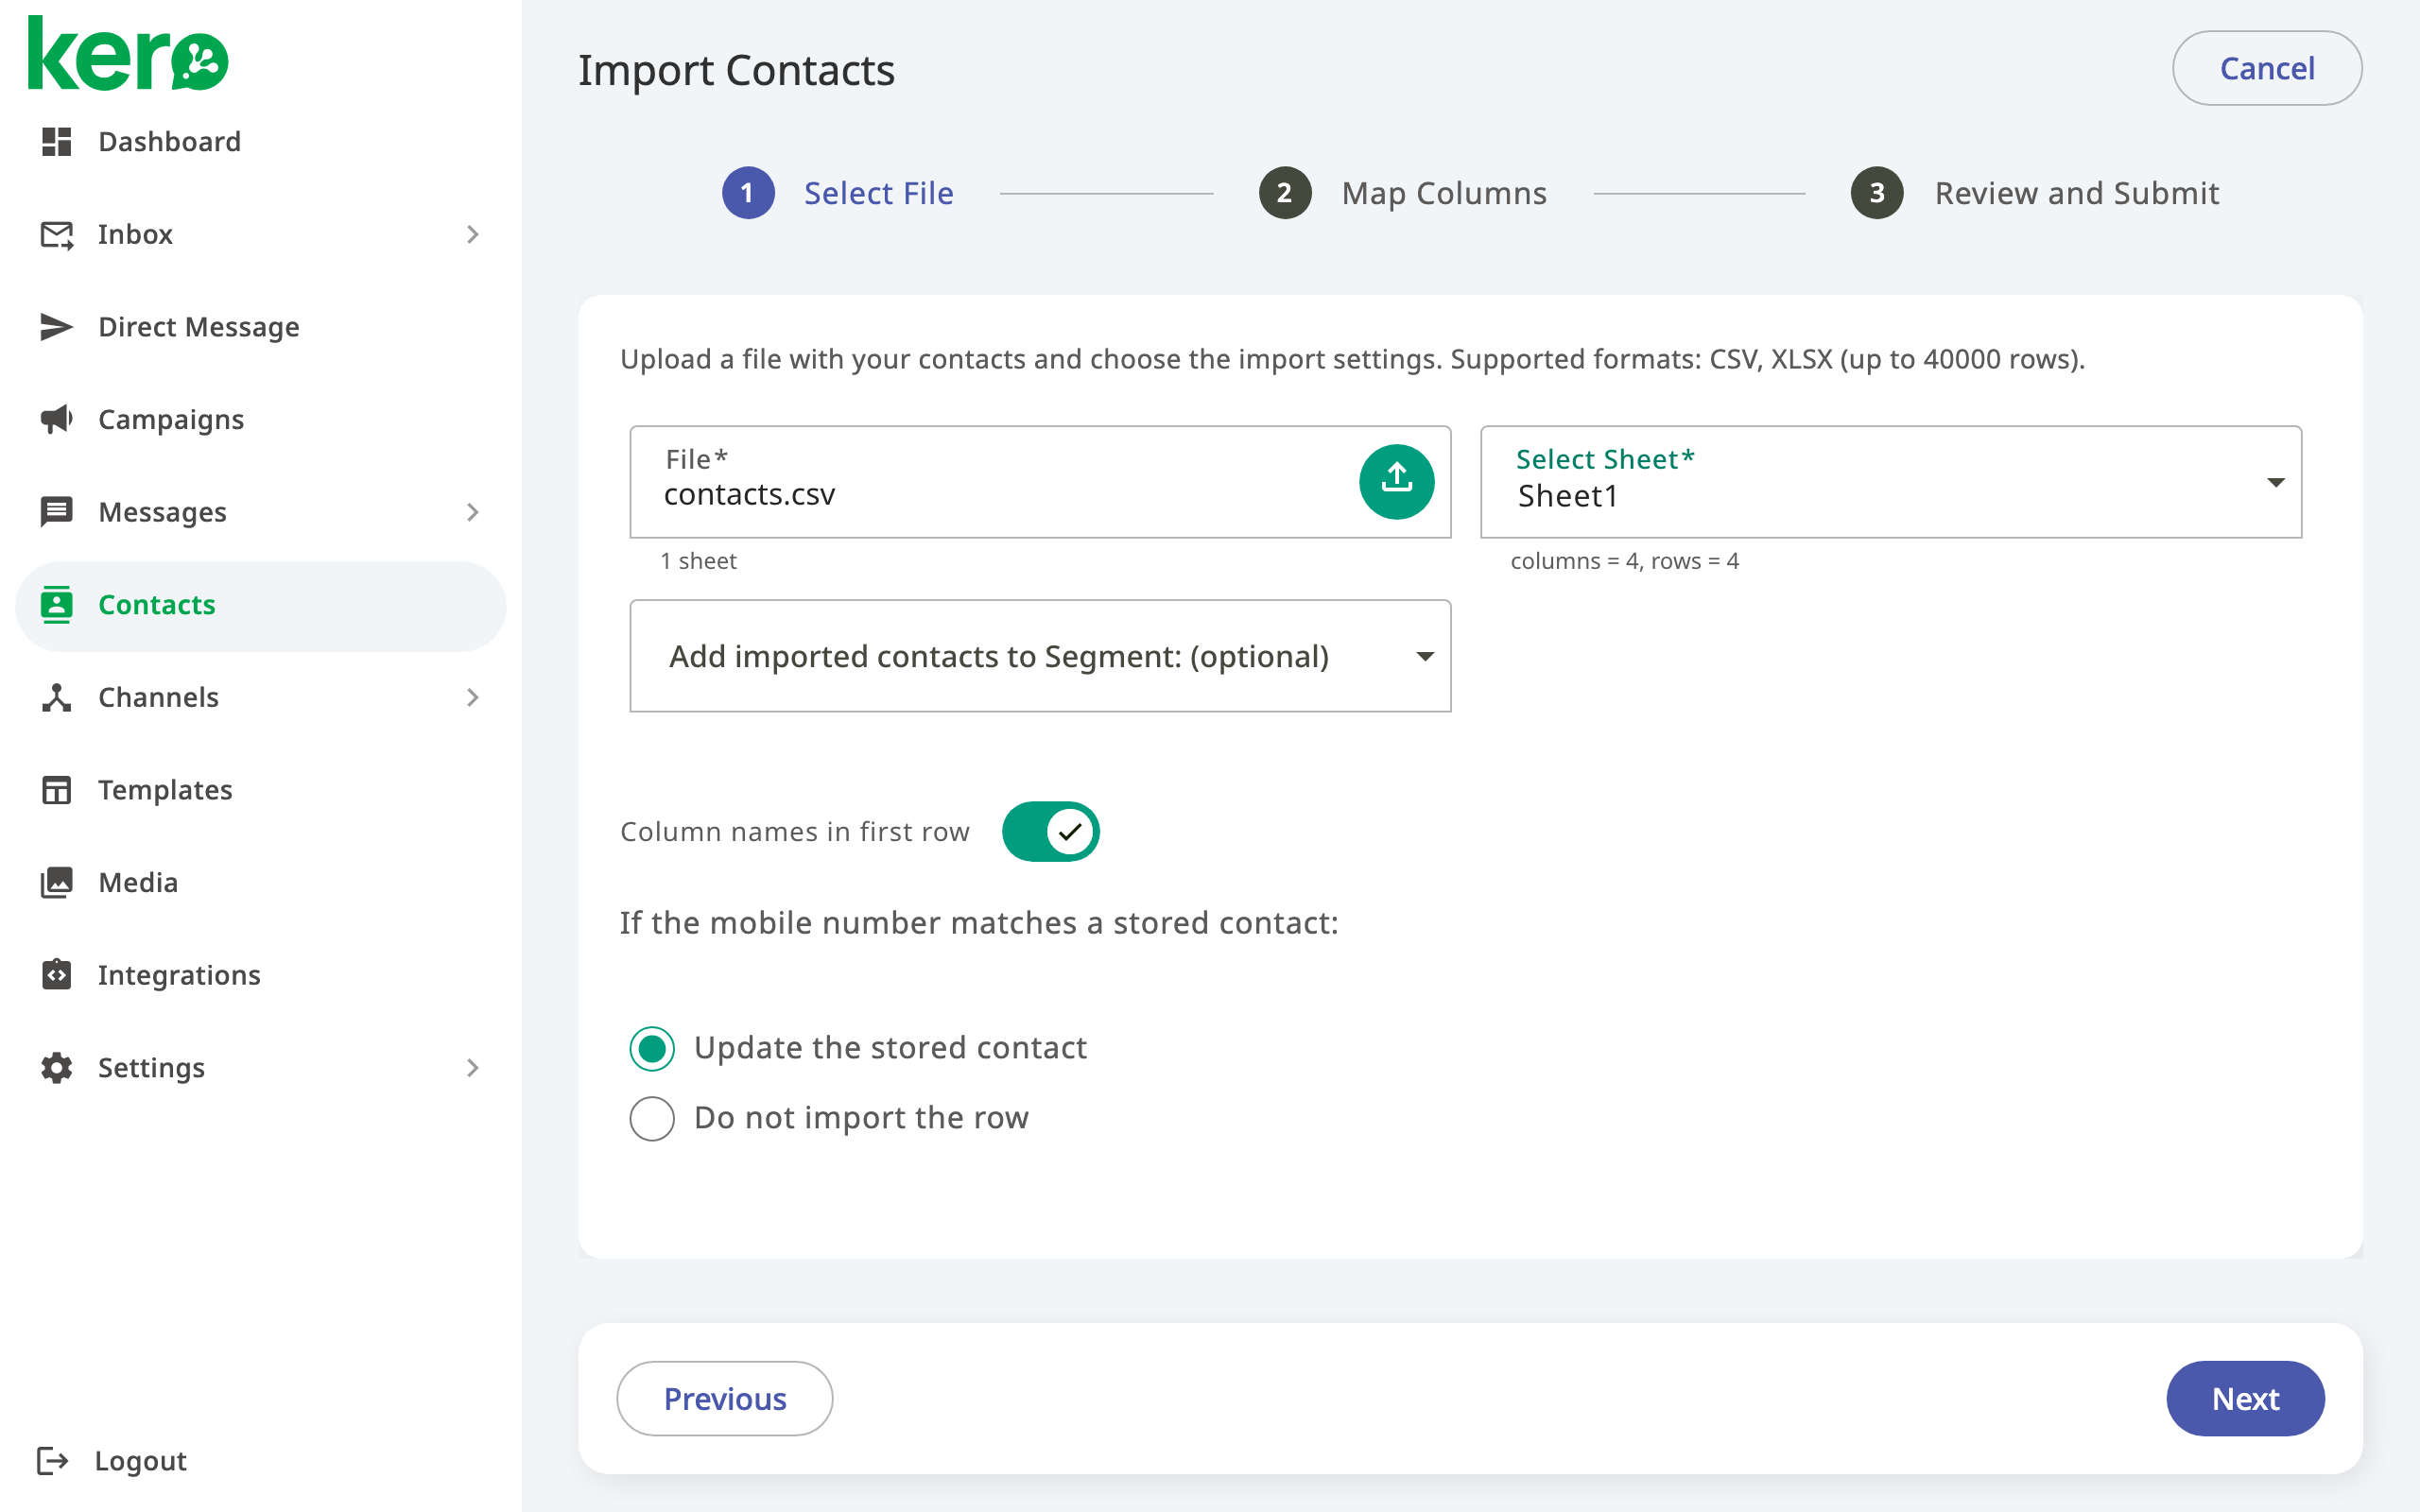The height and width of the screenshot is (1512, 2420).
Task: Click the Channels network icon
Action: pos(56,697)
